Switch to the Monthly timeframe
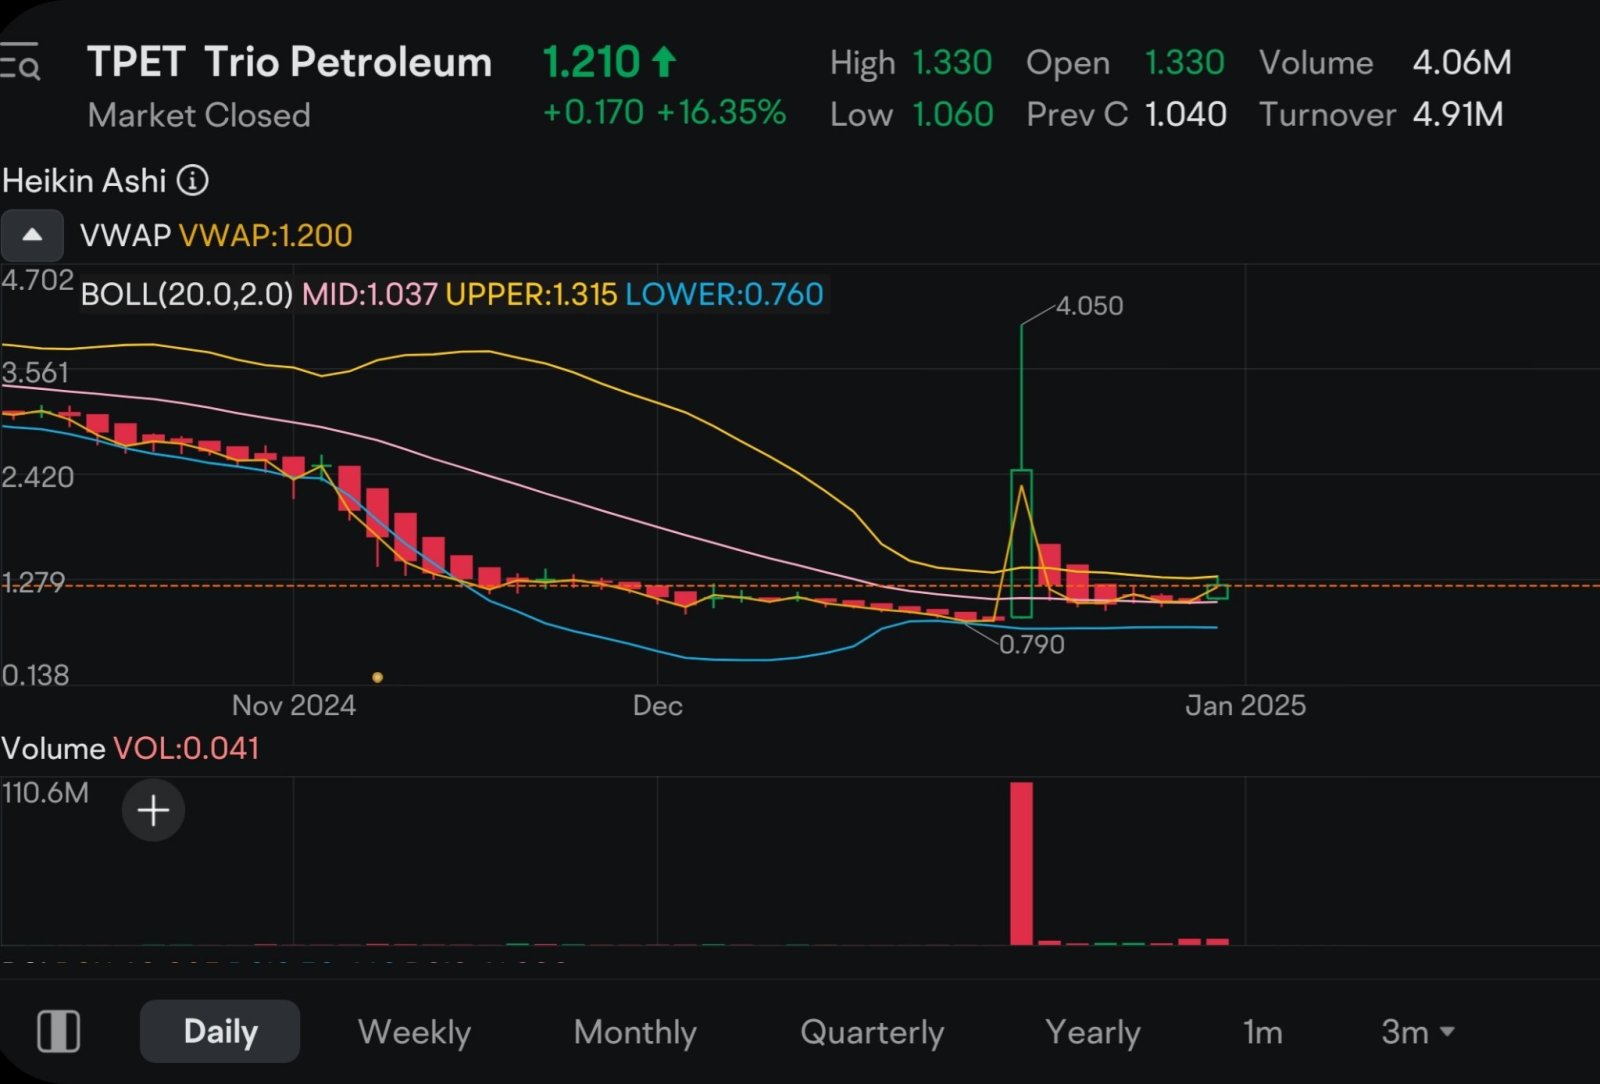The image size is (1600, 1084). (x=635, y=1031)
